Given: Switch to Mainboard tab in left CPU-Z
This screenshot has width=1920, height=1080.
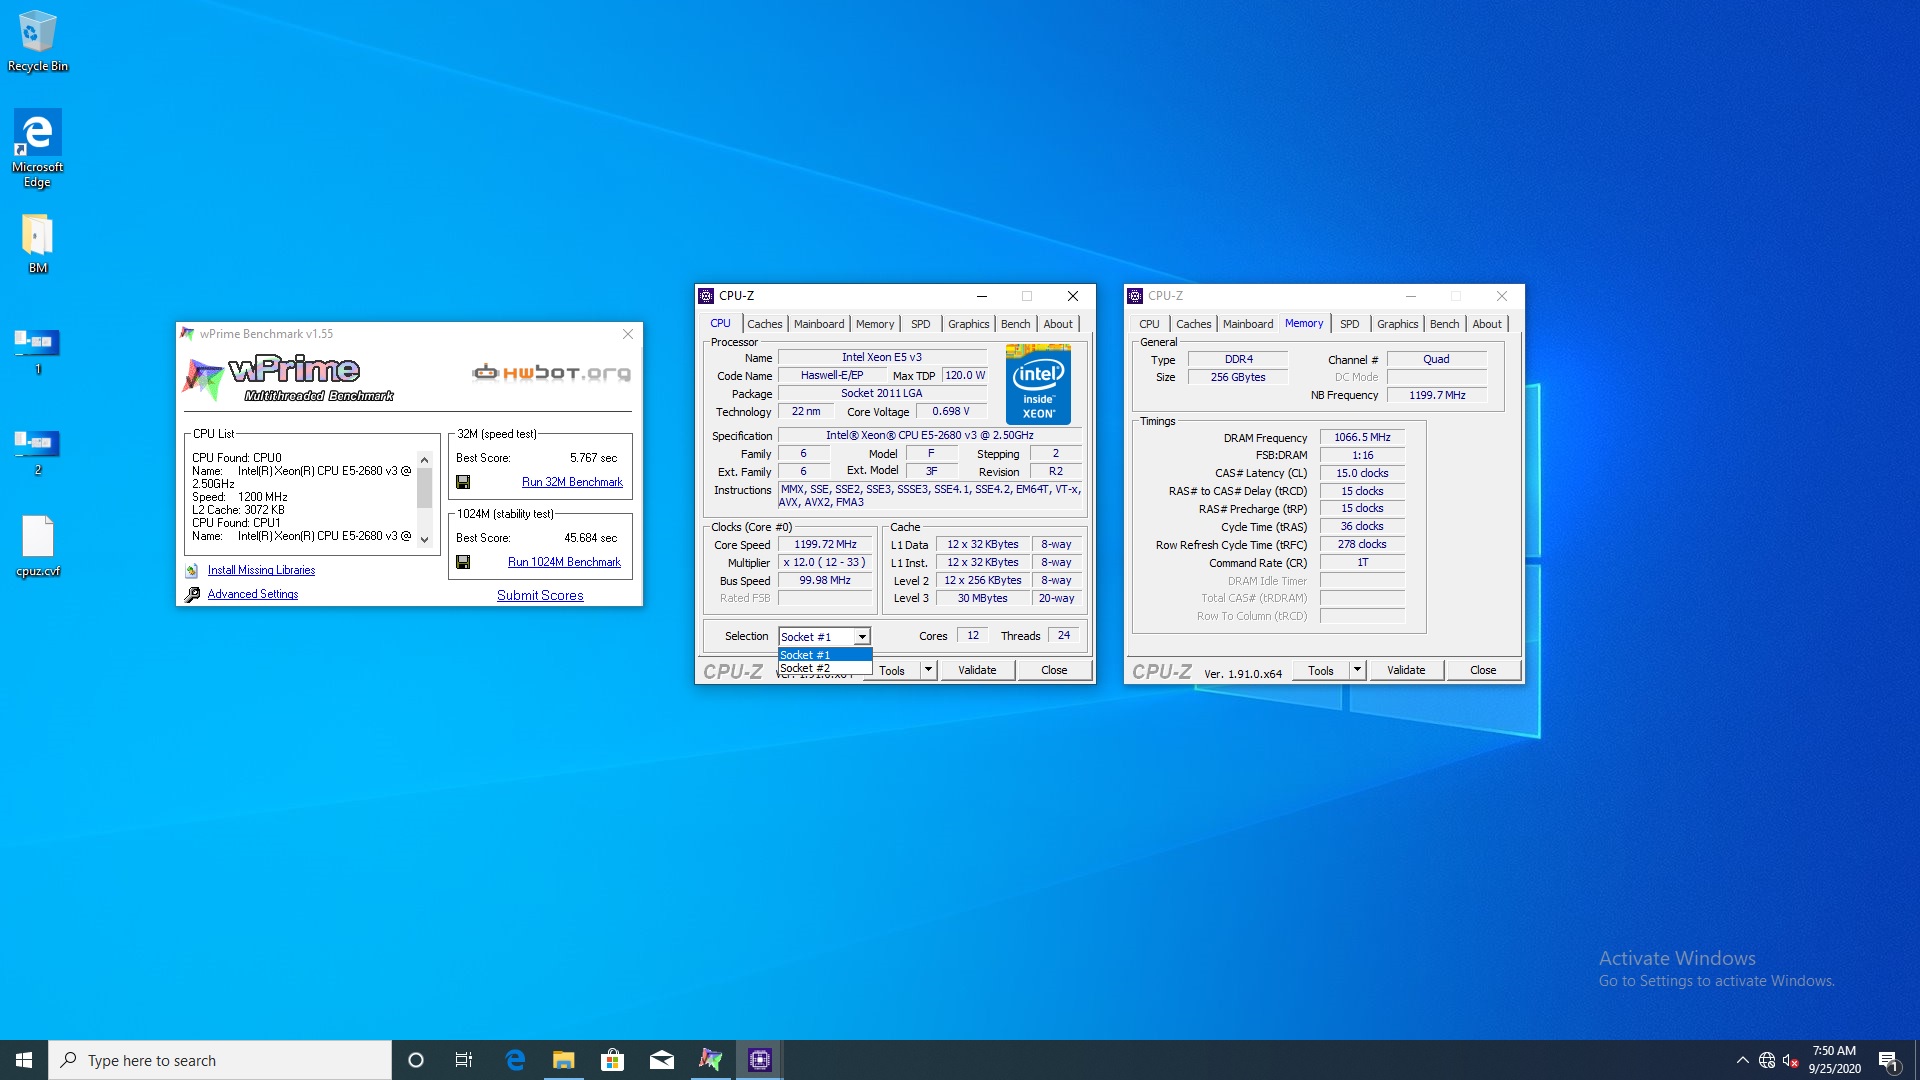Looking at the screenshot, I should (819, 324).
